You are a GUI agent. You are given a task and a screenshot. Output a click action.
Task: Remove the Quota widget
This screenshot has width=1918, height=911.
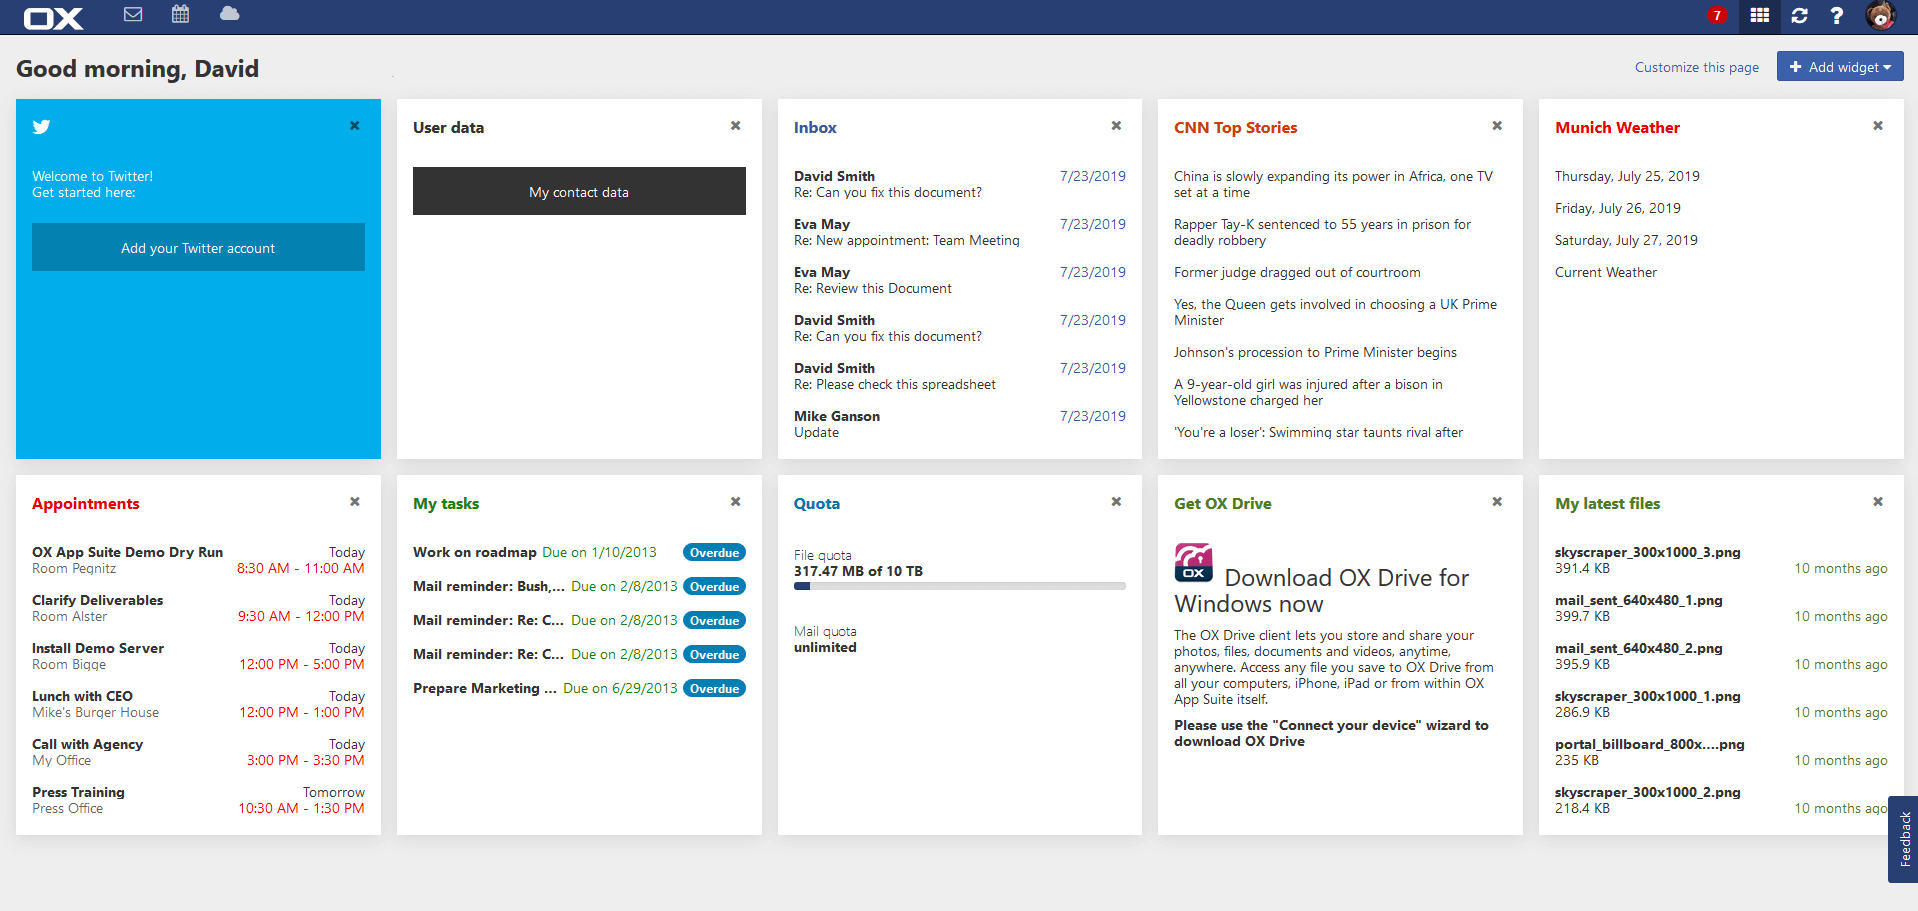point(1115,501)
